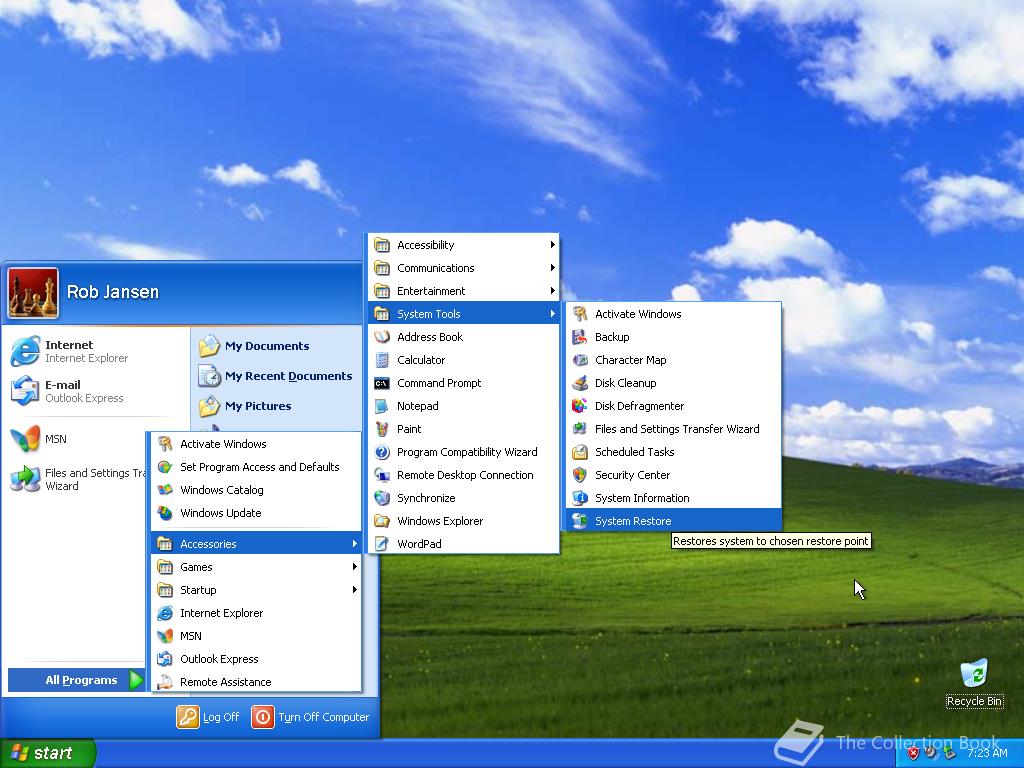Click the Disk Defragmenter icon
Screen dimensions: 1024x768
click(579, 406)
